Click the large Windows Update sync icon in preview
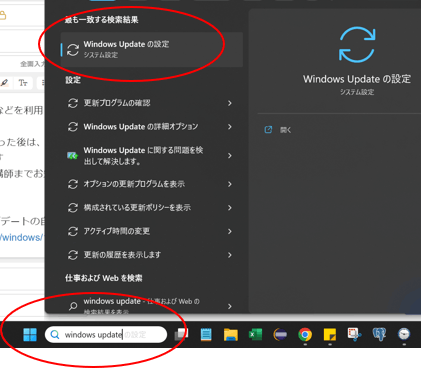 pos(357,45)
